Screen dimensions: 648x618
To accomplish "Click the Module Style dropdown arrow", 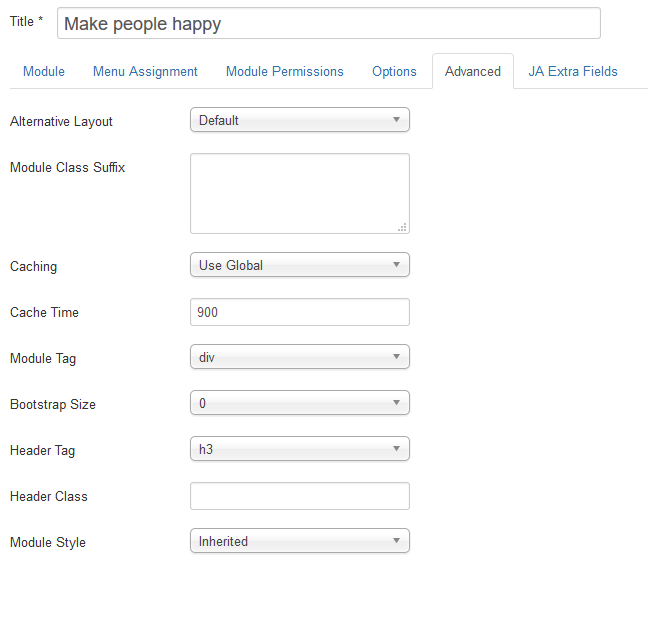I will (396, 541).
